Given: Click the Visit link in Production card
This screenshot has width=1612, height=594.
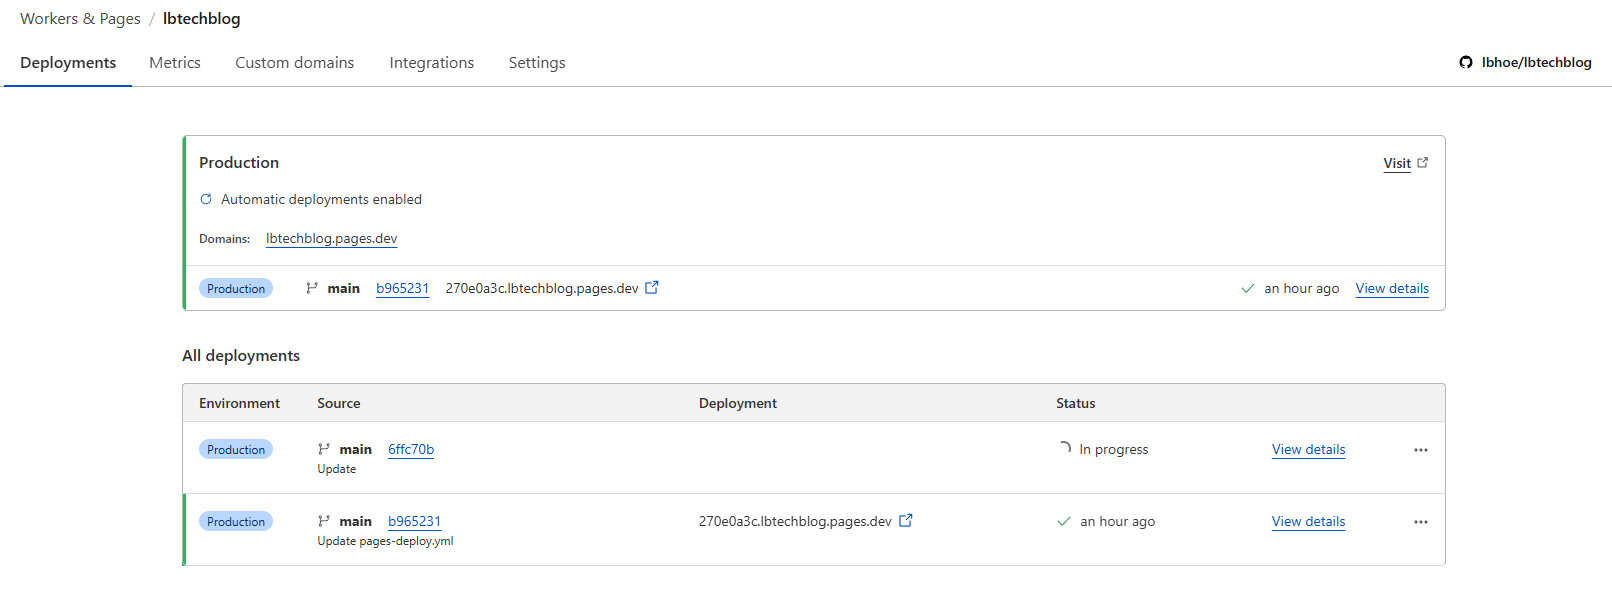Looking at the screenshot, I should click(1396, 163).
